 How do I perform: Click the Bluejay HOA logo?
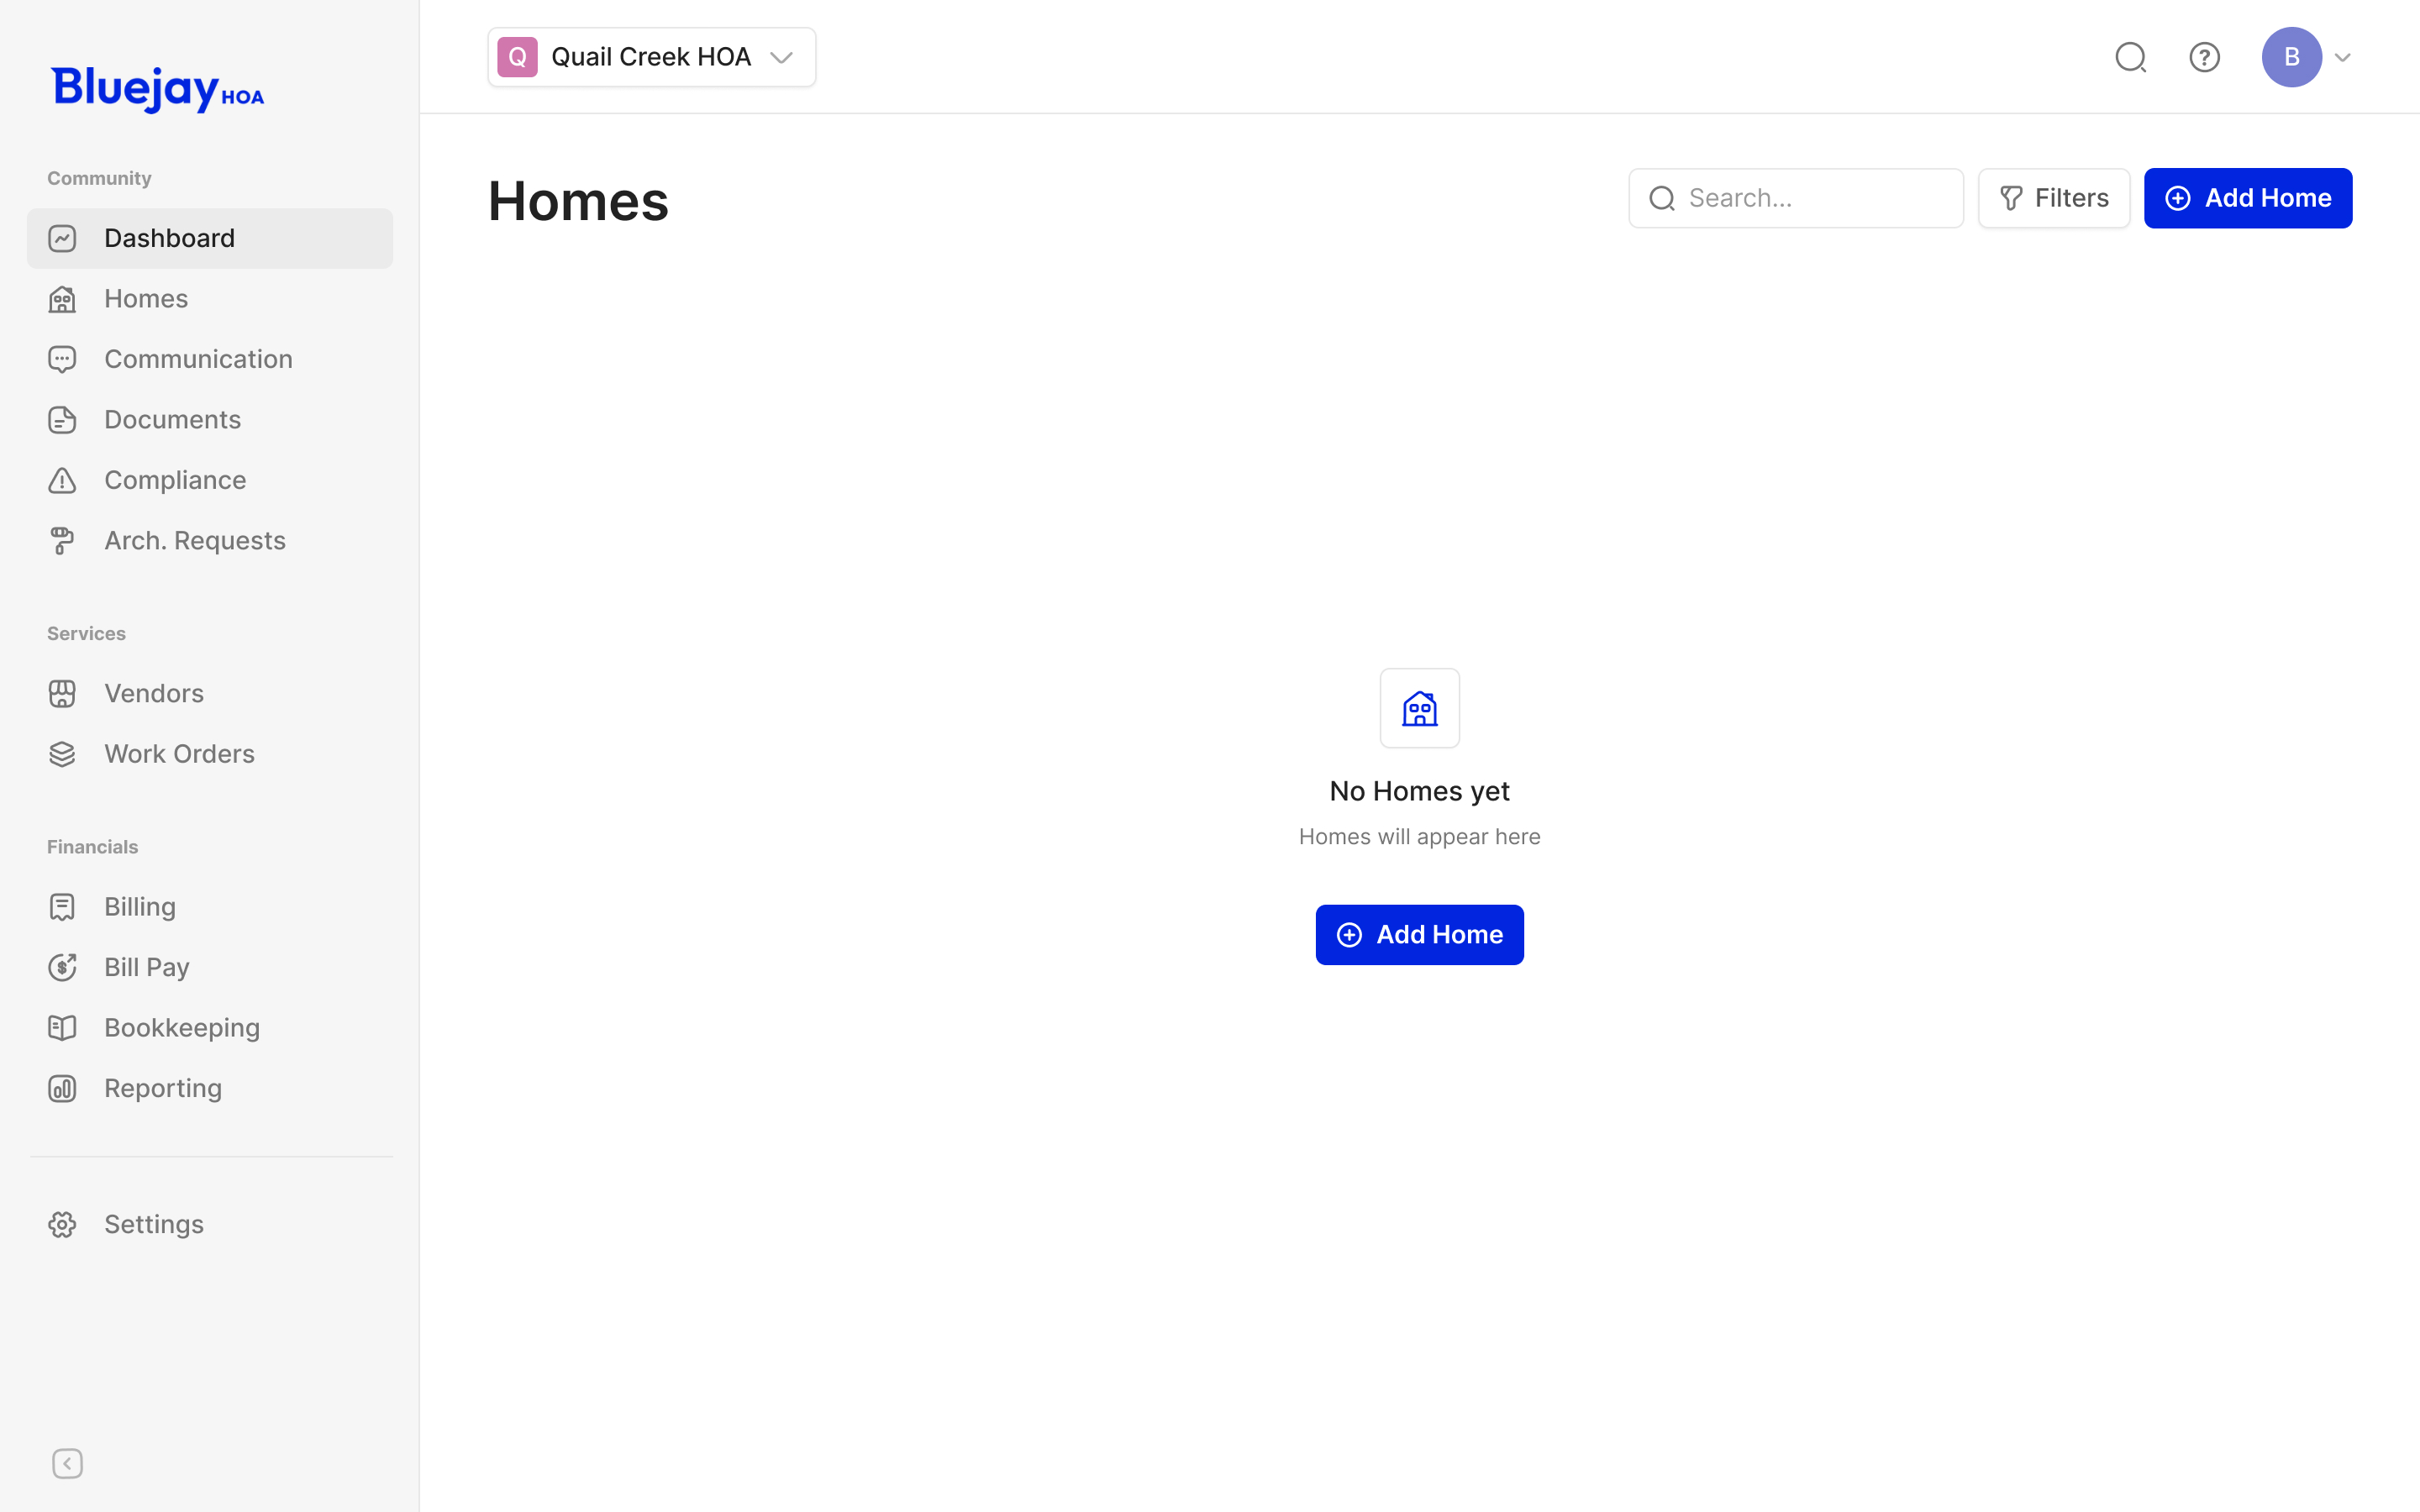(x=158, y=89)
